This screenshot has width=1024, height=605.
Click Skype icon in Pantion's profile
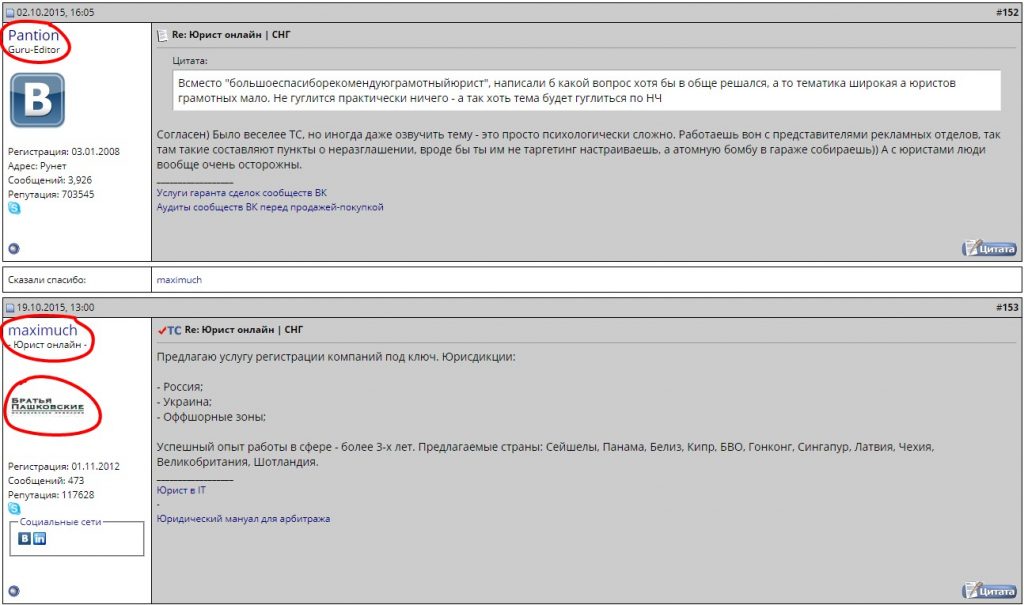(14, 208)
